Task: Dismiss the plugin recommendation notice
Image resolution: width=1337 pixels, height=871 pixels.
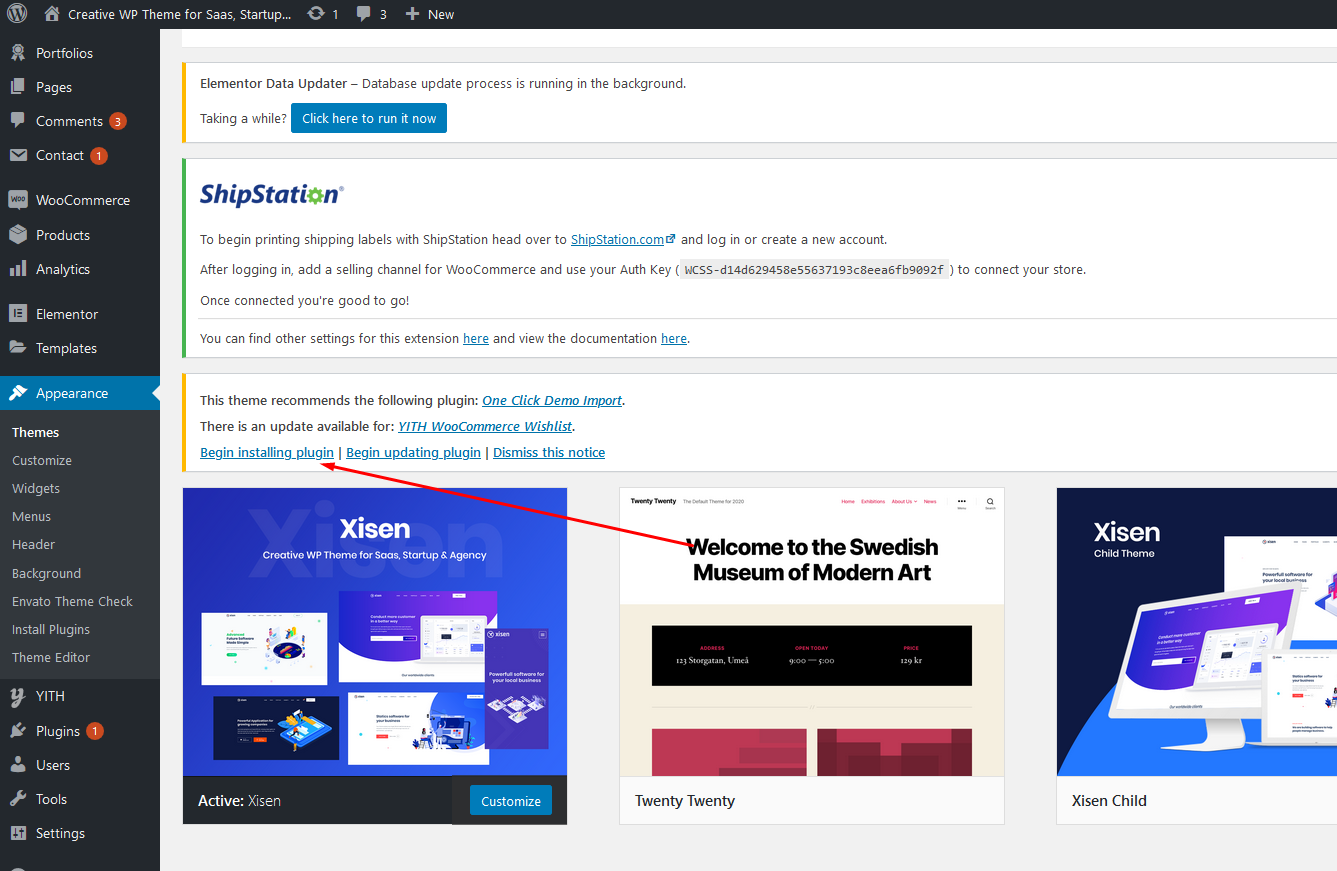Action: (x=549, y=452)
